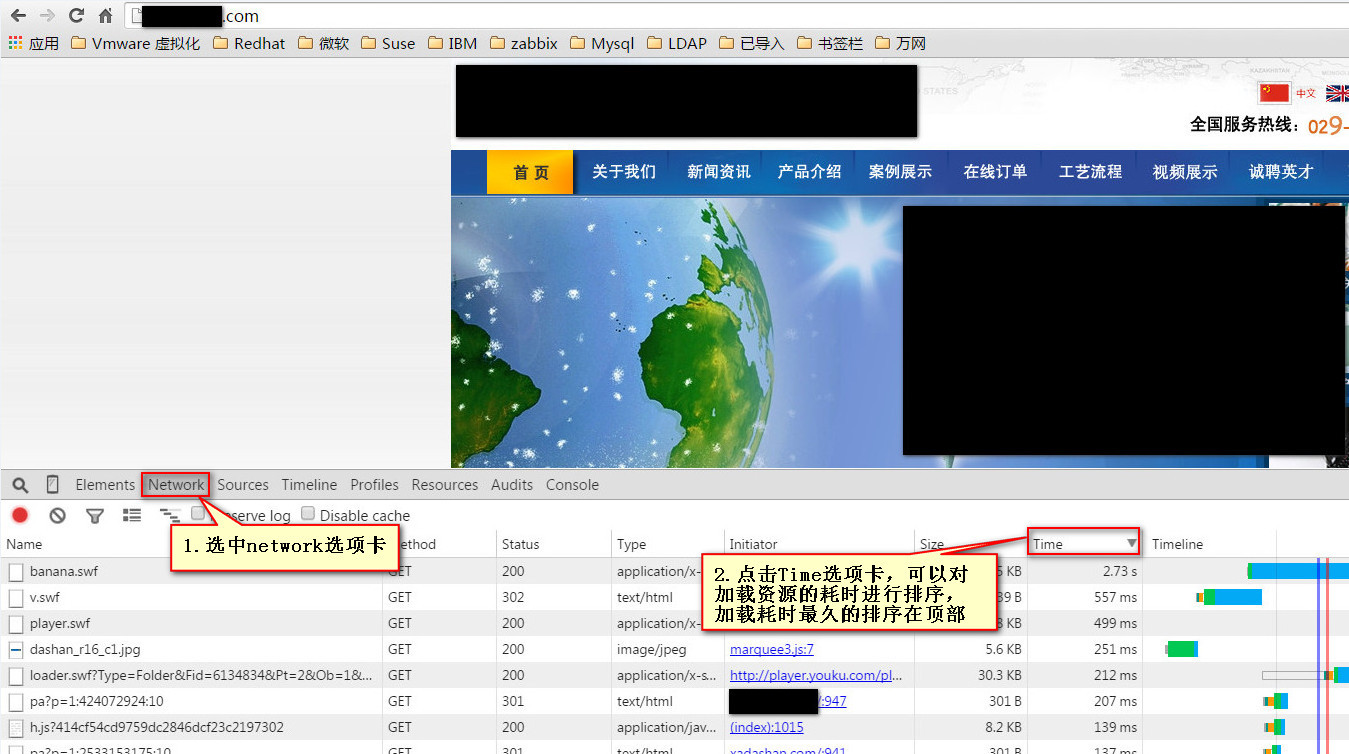Viewport: 1349px width, 754px height.
Task: Click the browser reload page icon
Action: [74, 15]
